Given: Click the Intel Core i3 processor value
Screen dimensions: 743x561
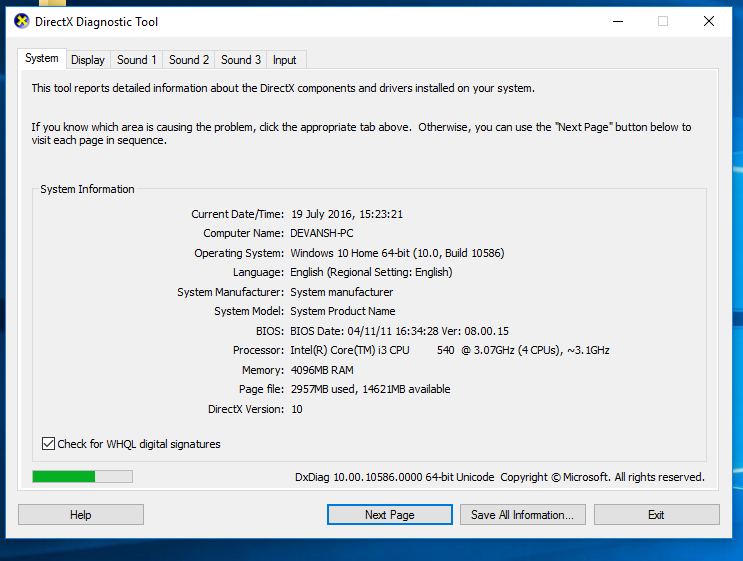Looking at the screenshot, I should click(x=450, y=350).
